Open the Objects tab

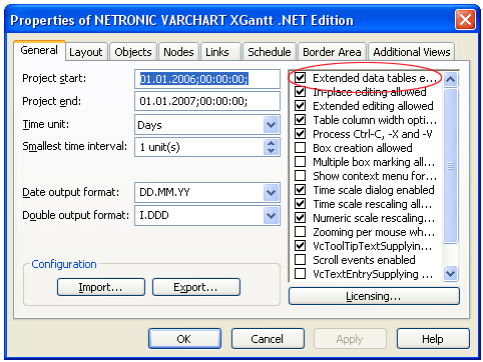point(133,52)
